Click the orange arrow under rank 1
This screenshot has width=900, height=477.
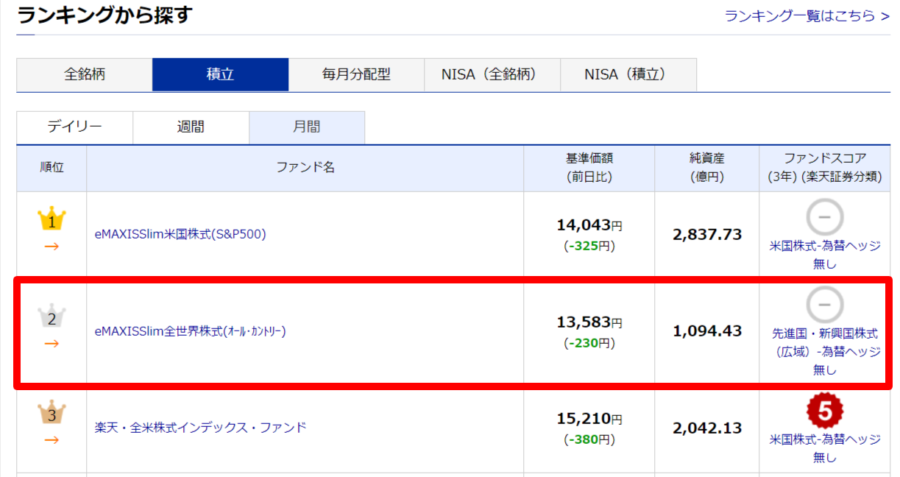(x=52, y=247)
